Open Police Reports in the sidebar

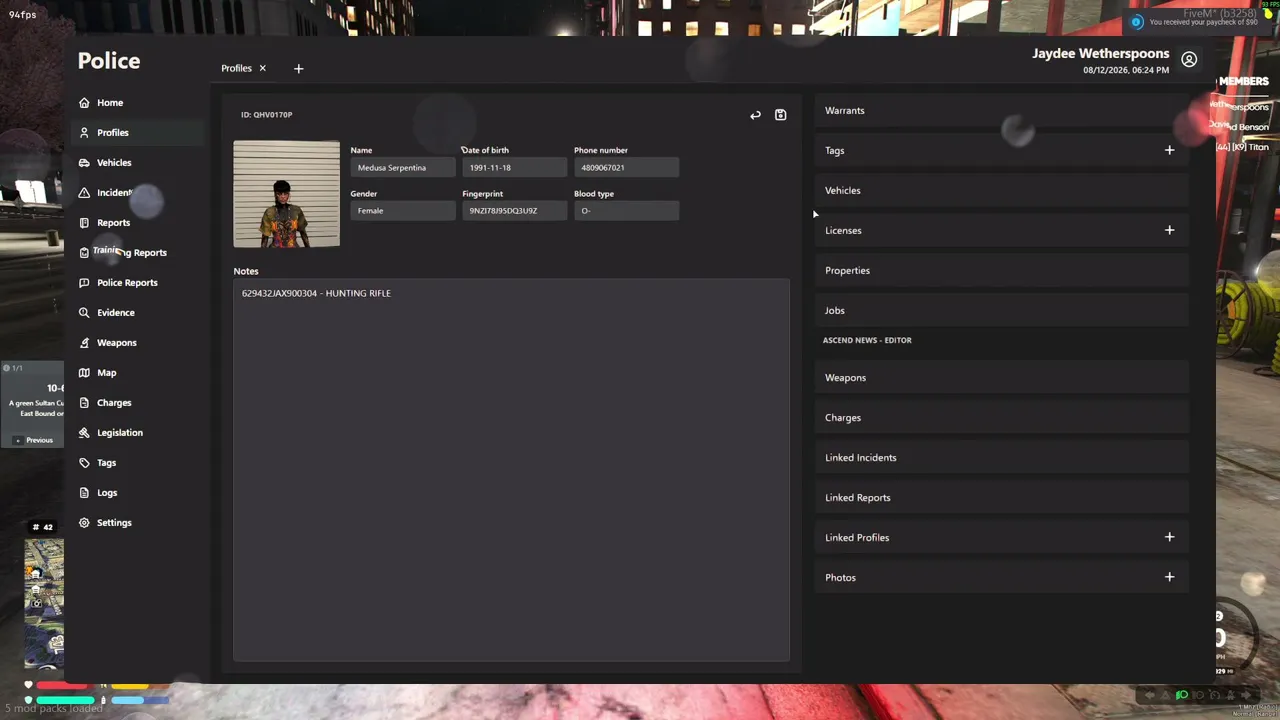[138, 282]
